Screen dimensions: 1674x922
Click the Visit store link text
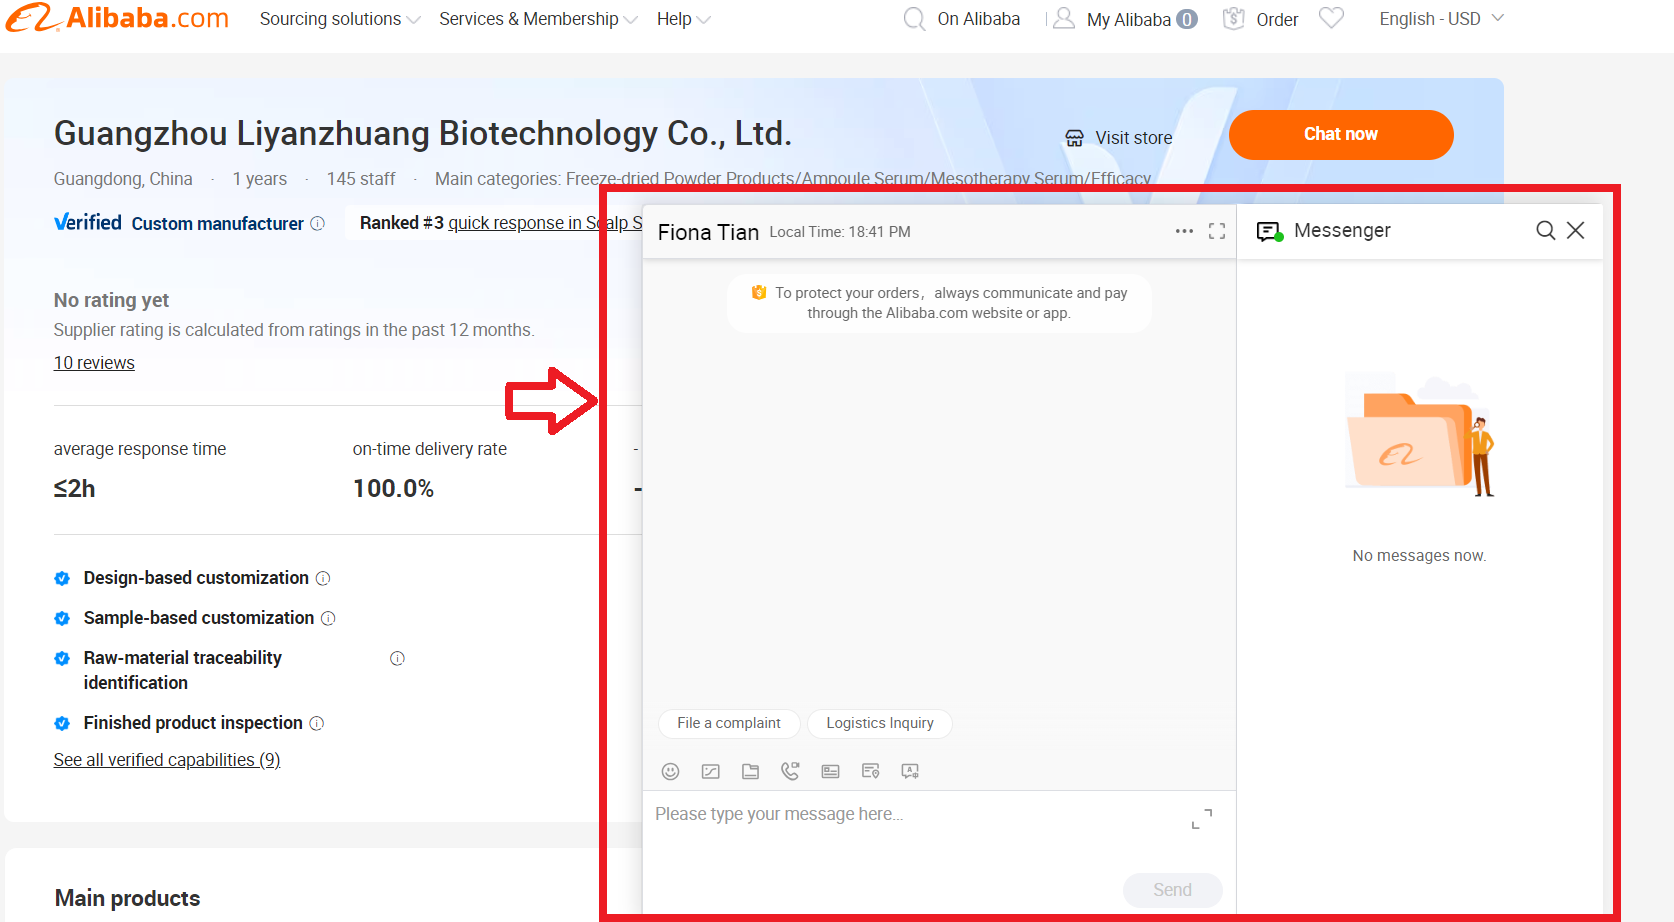[1134, 138]
